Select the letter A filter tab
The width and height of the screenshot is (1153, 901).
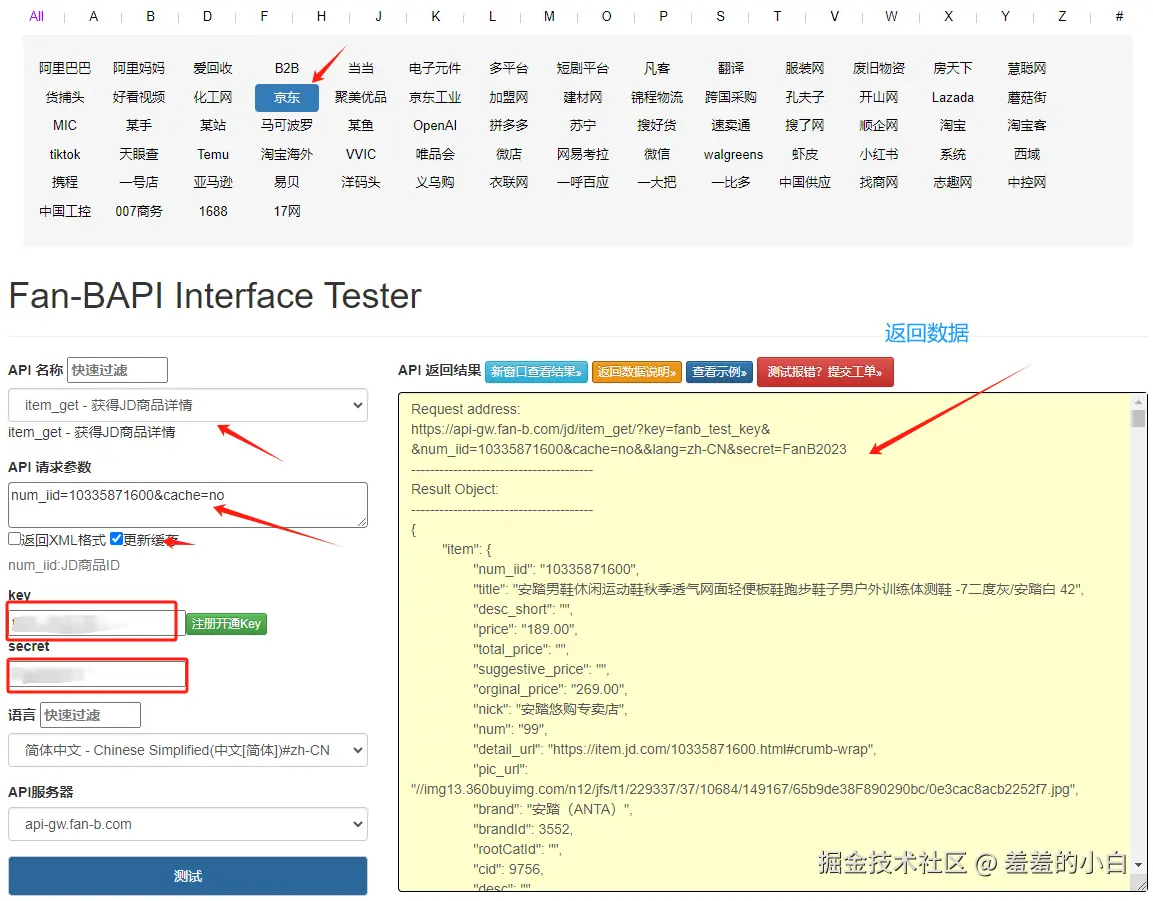93,16
